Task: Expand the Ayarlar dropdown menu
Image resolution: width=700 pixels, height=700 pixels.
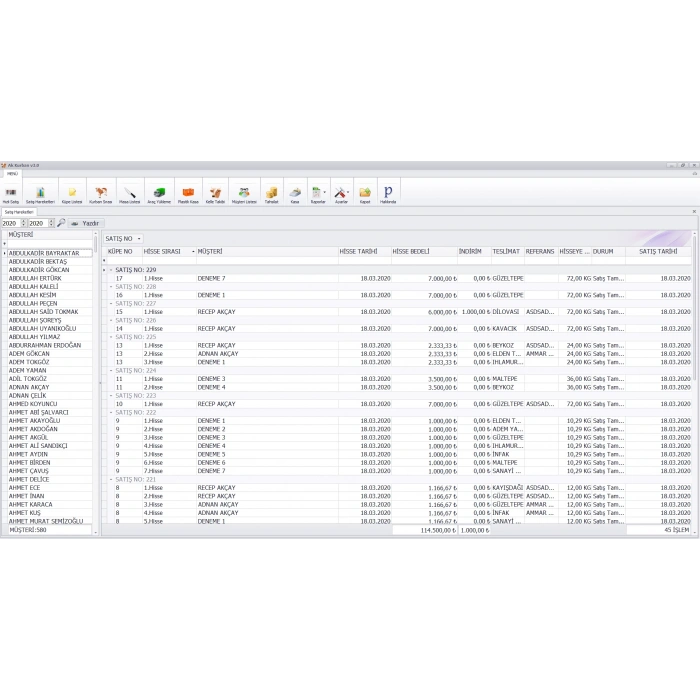Action: tap(341, 192)
